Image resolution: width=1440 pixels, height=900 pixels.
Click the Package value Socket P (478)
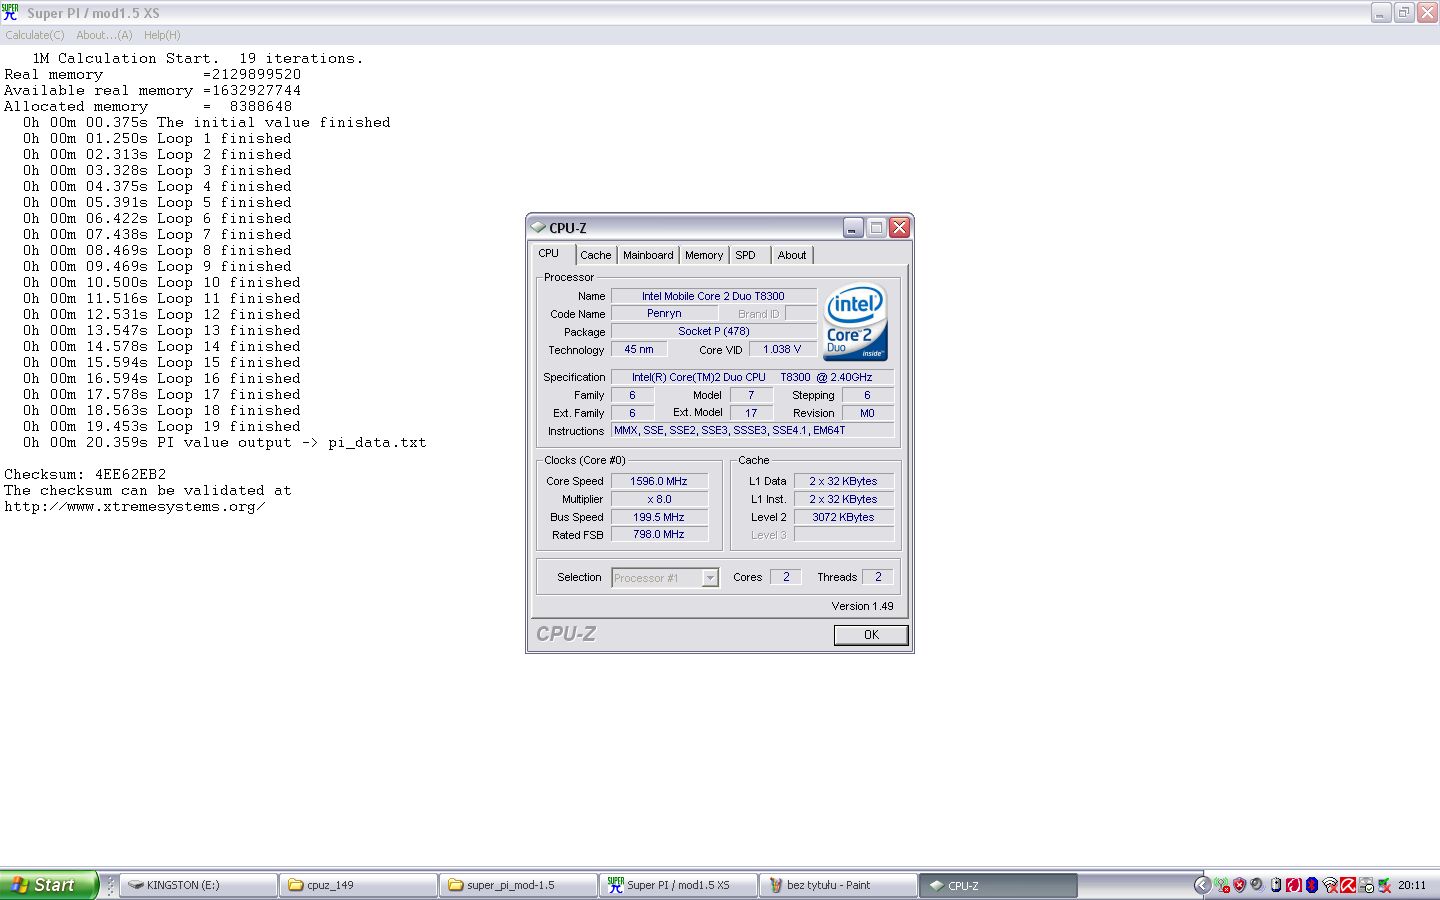713,331
